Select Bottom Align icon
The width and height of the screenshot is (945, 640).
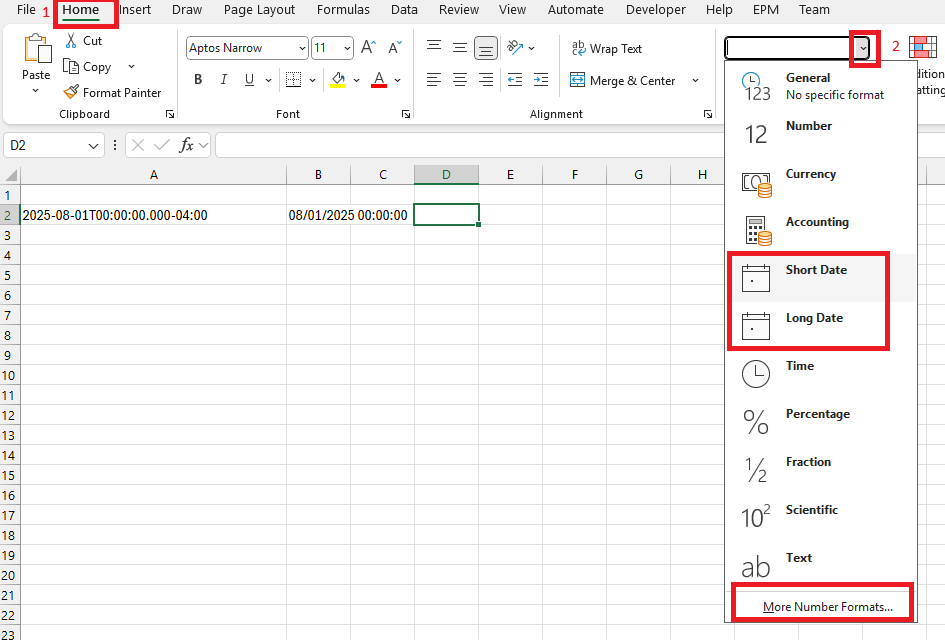point(486,48)
